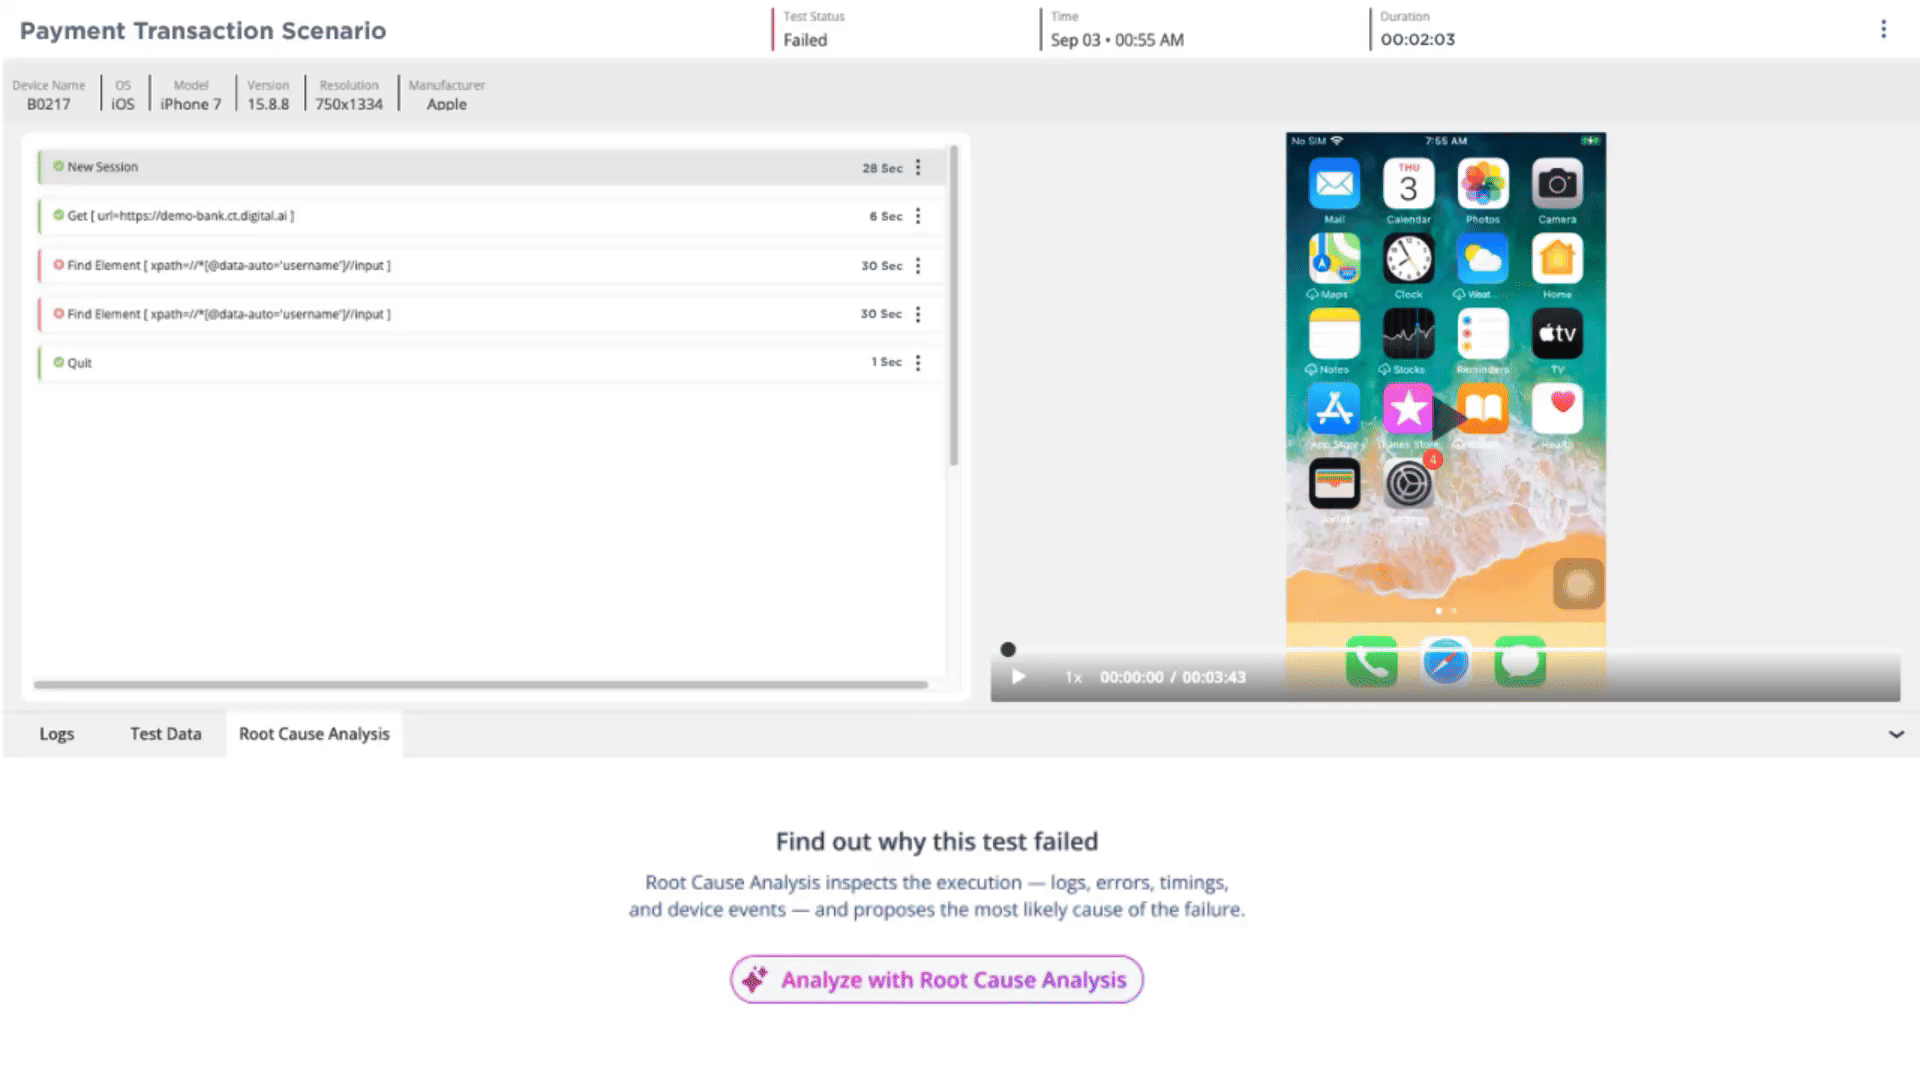Click the Stocks app icon in the video
Image resolution: width=1920 pixels, height=1080 pixels.
[1408, 333]
